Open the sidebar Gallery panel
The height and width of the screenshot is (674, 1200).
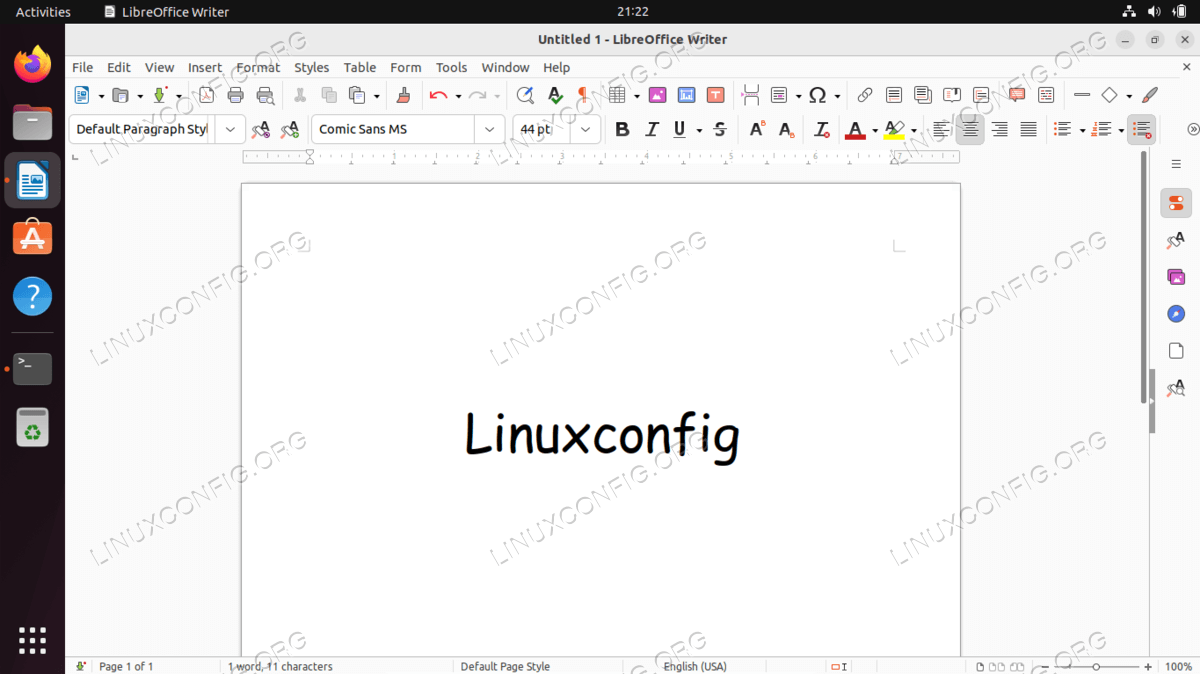(x=1176, y=277)
